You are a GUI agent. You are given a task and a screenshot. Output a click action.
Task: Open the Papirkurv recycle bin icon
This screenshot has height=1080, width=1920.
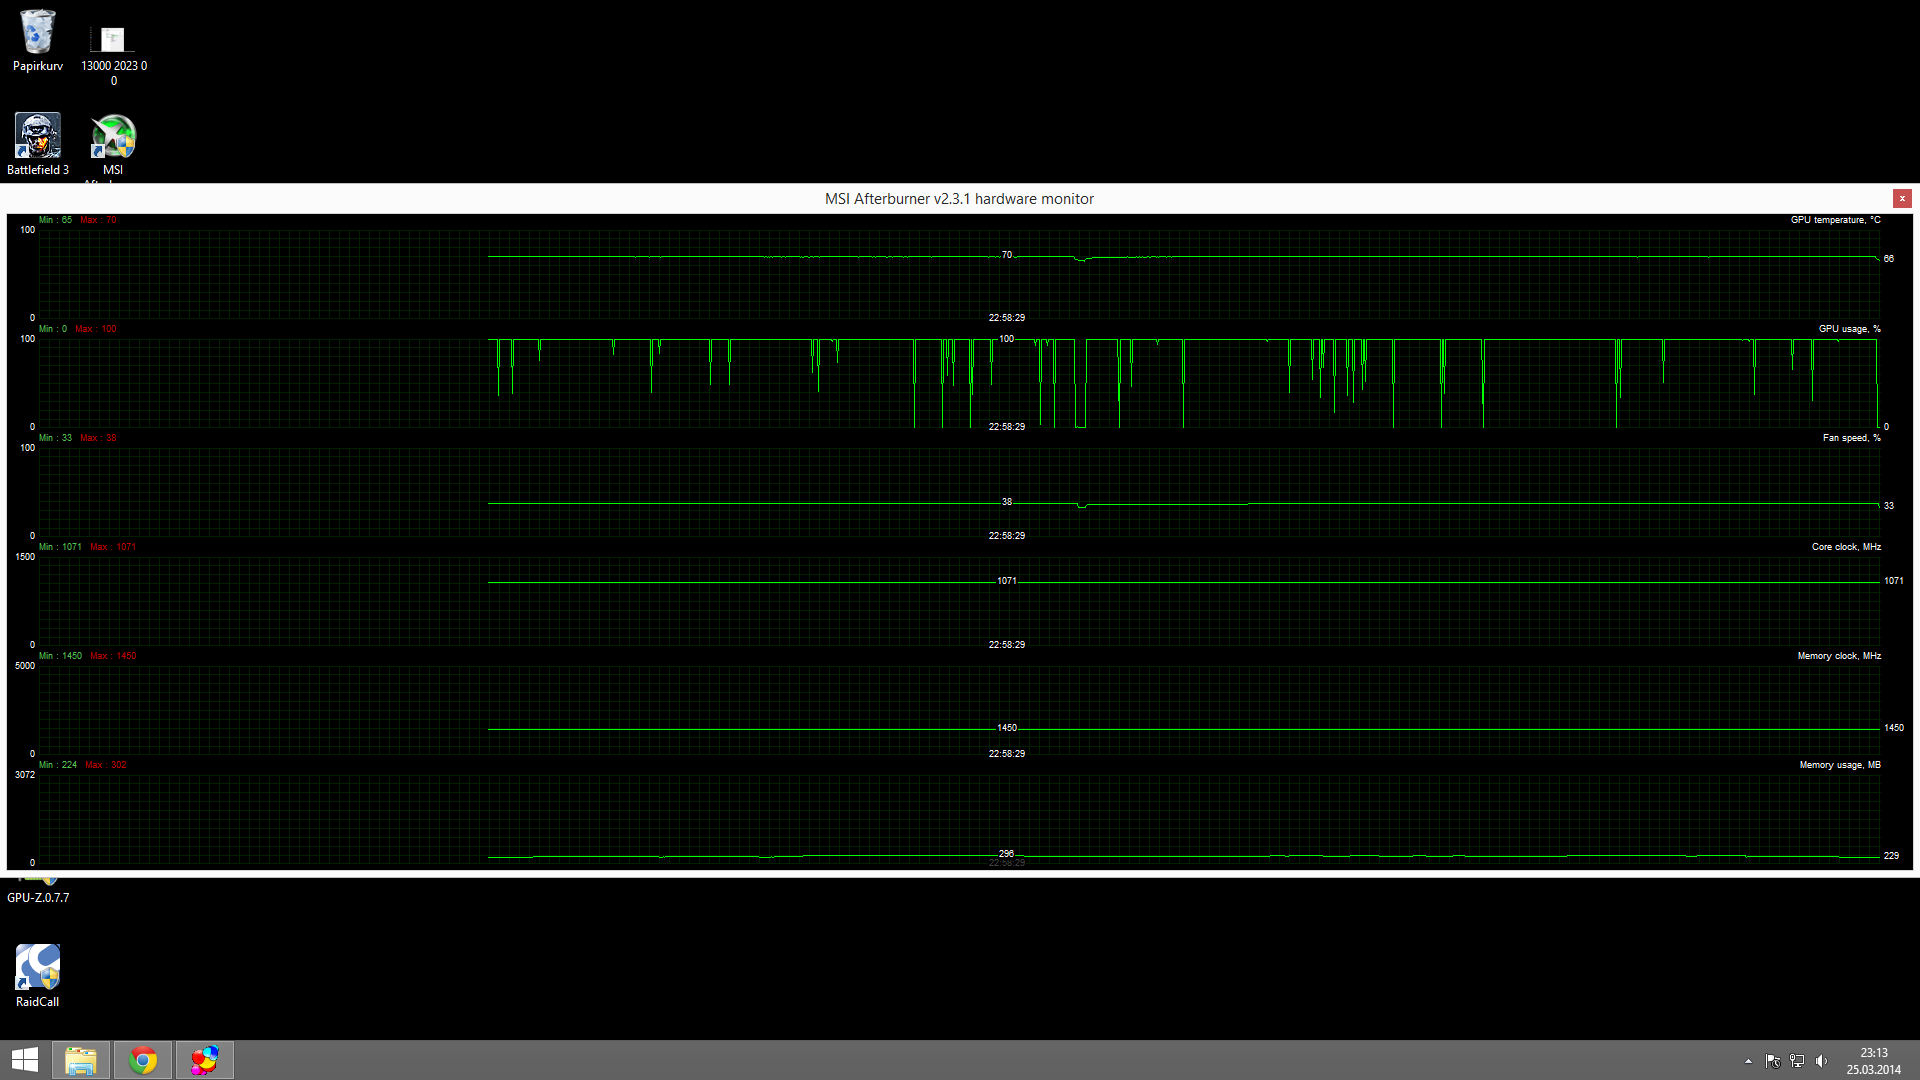tap(38, 40)
